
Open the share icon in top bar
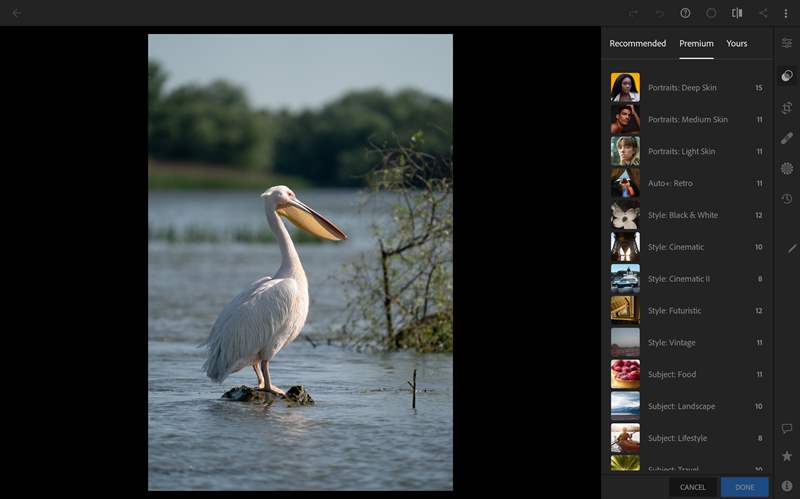tap(763, 13)
